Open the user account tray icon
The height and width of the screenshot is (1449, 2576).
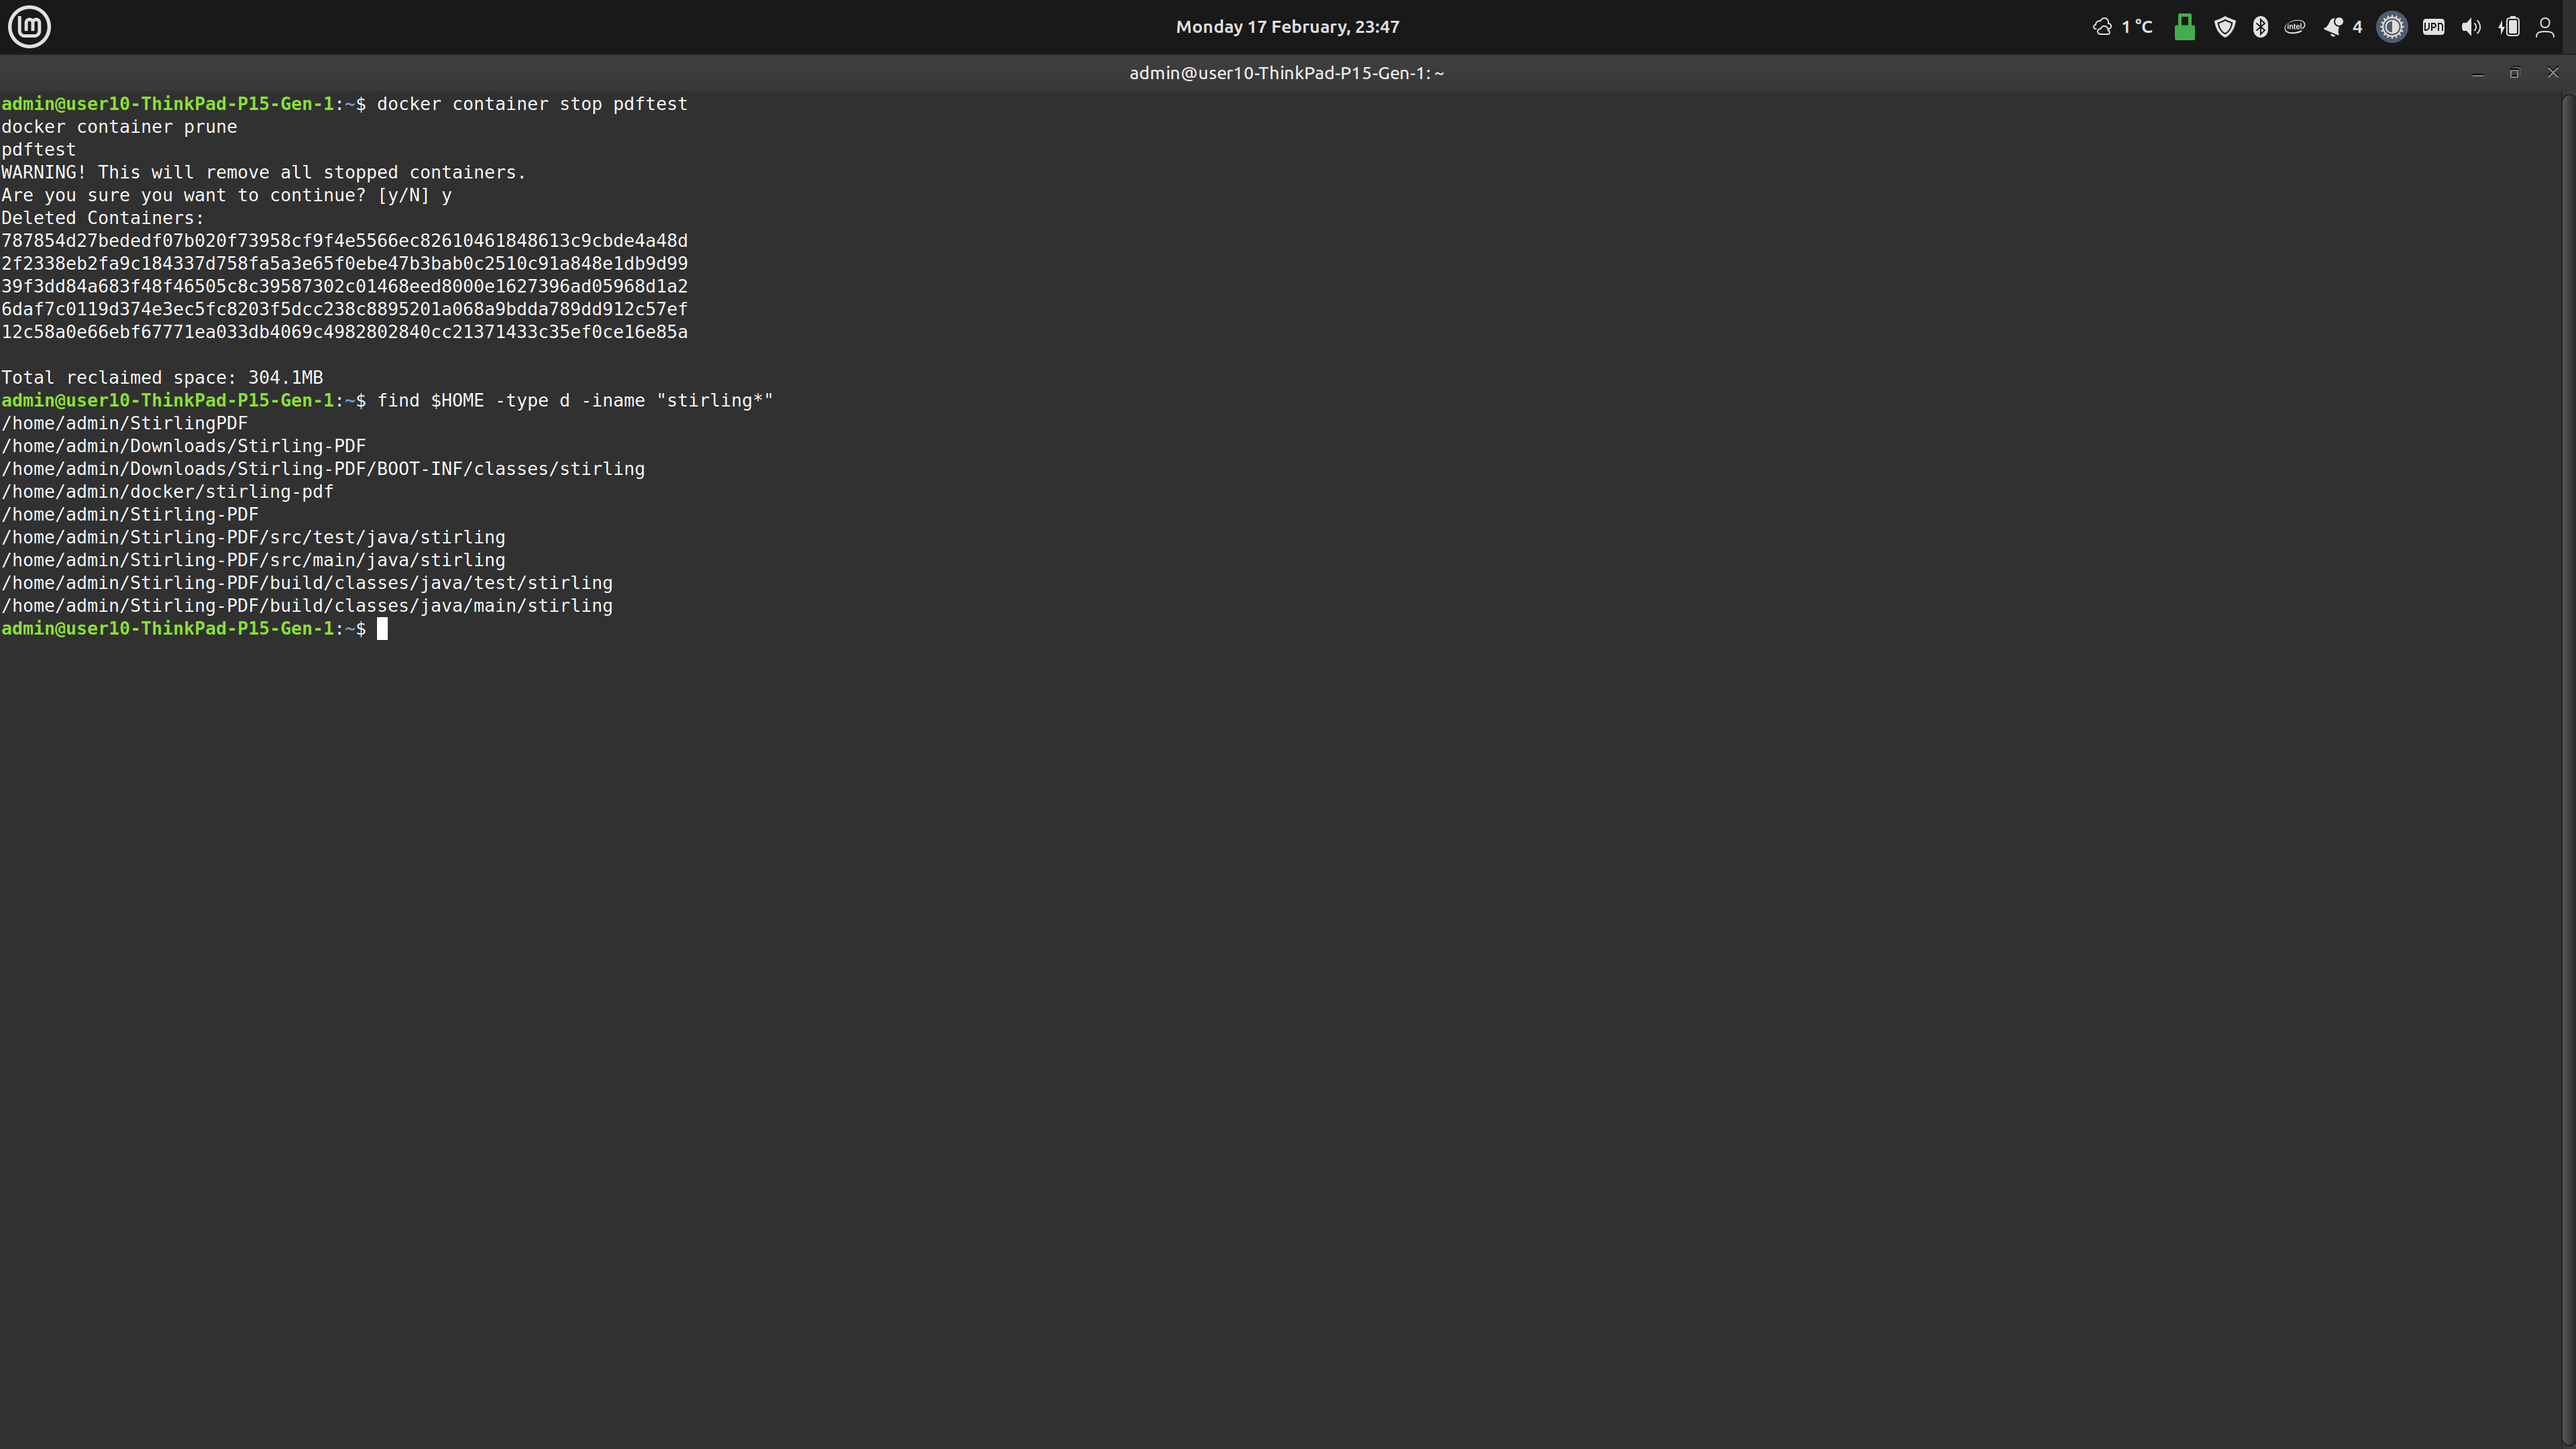tap(2545, 27)
